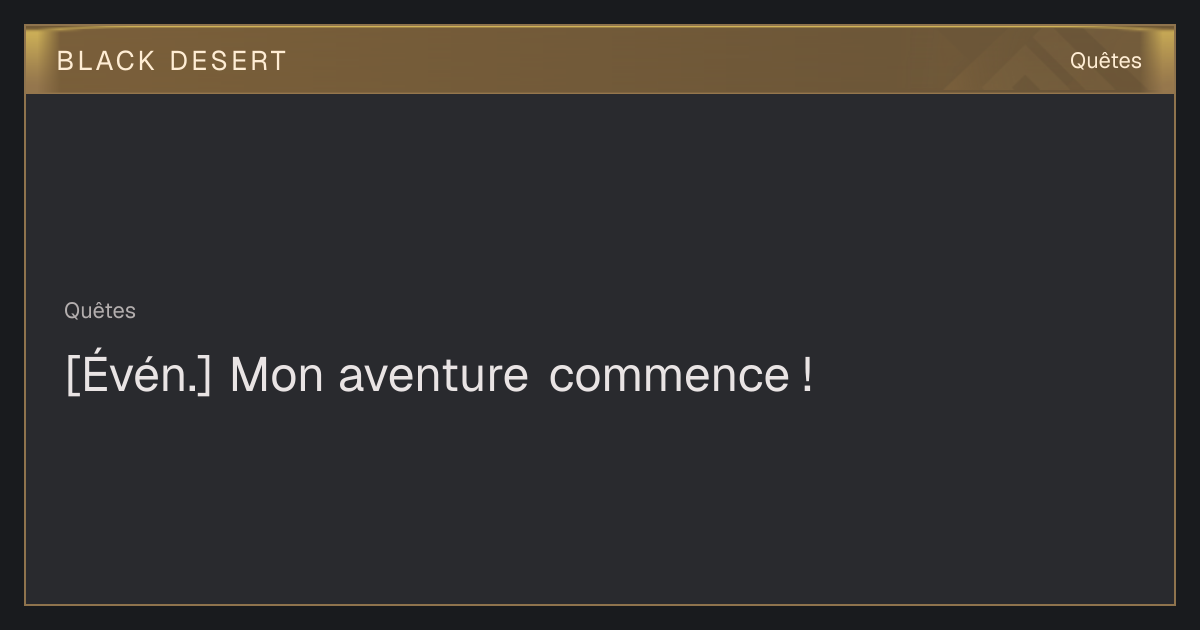The width and height of the screenshot is (1200, 630).
Task: Click the closing bracket after Évén.
Action: coord(205,376)
